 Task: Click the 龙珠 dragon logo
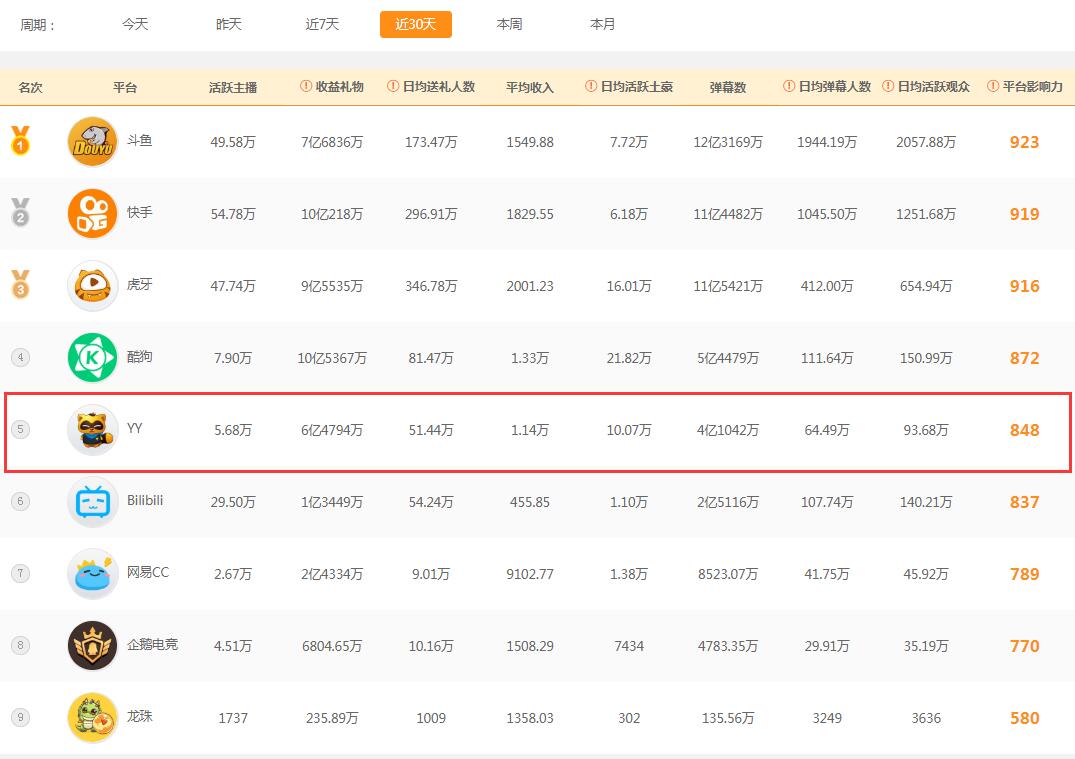(93, 718)
